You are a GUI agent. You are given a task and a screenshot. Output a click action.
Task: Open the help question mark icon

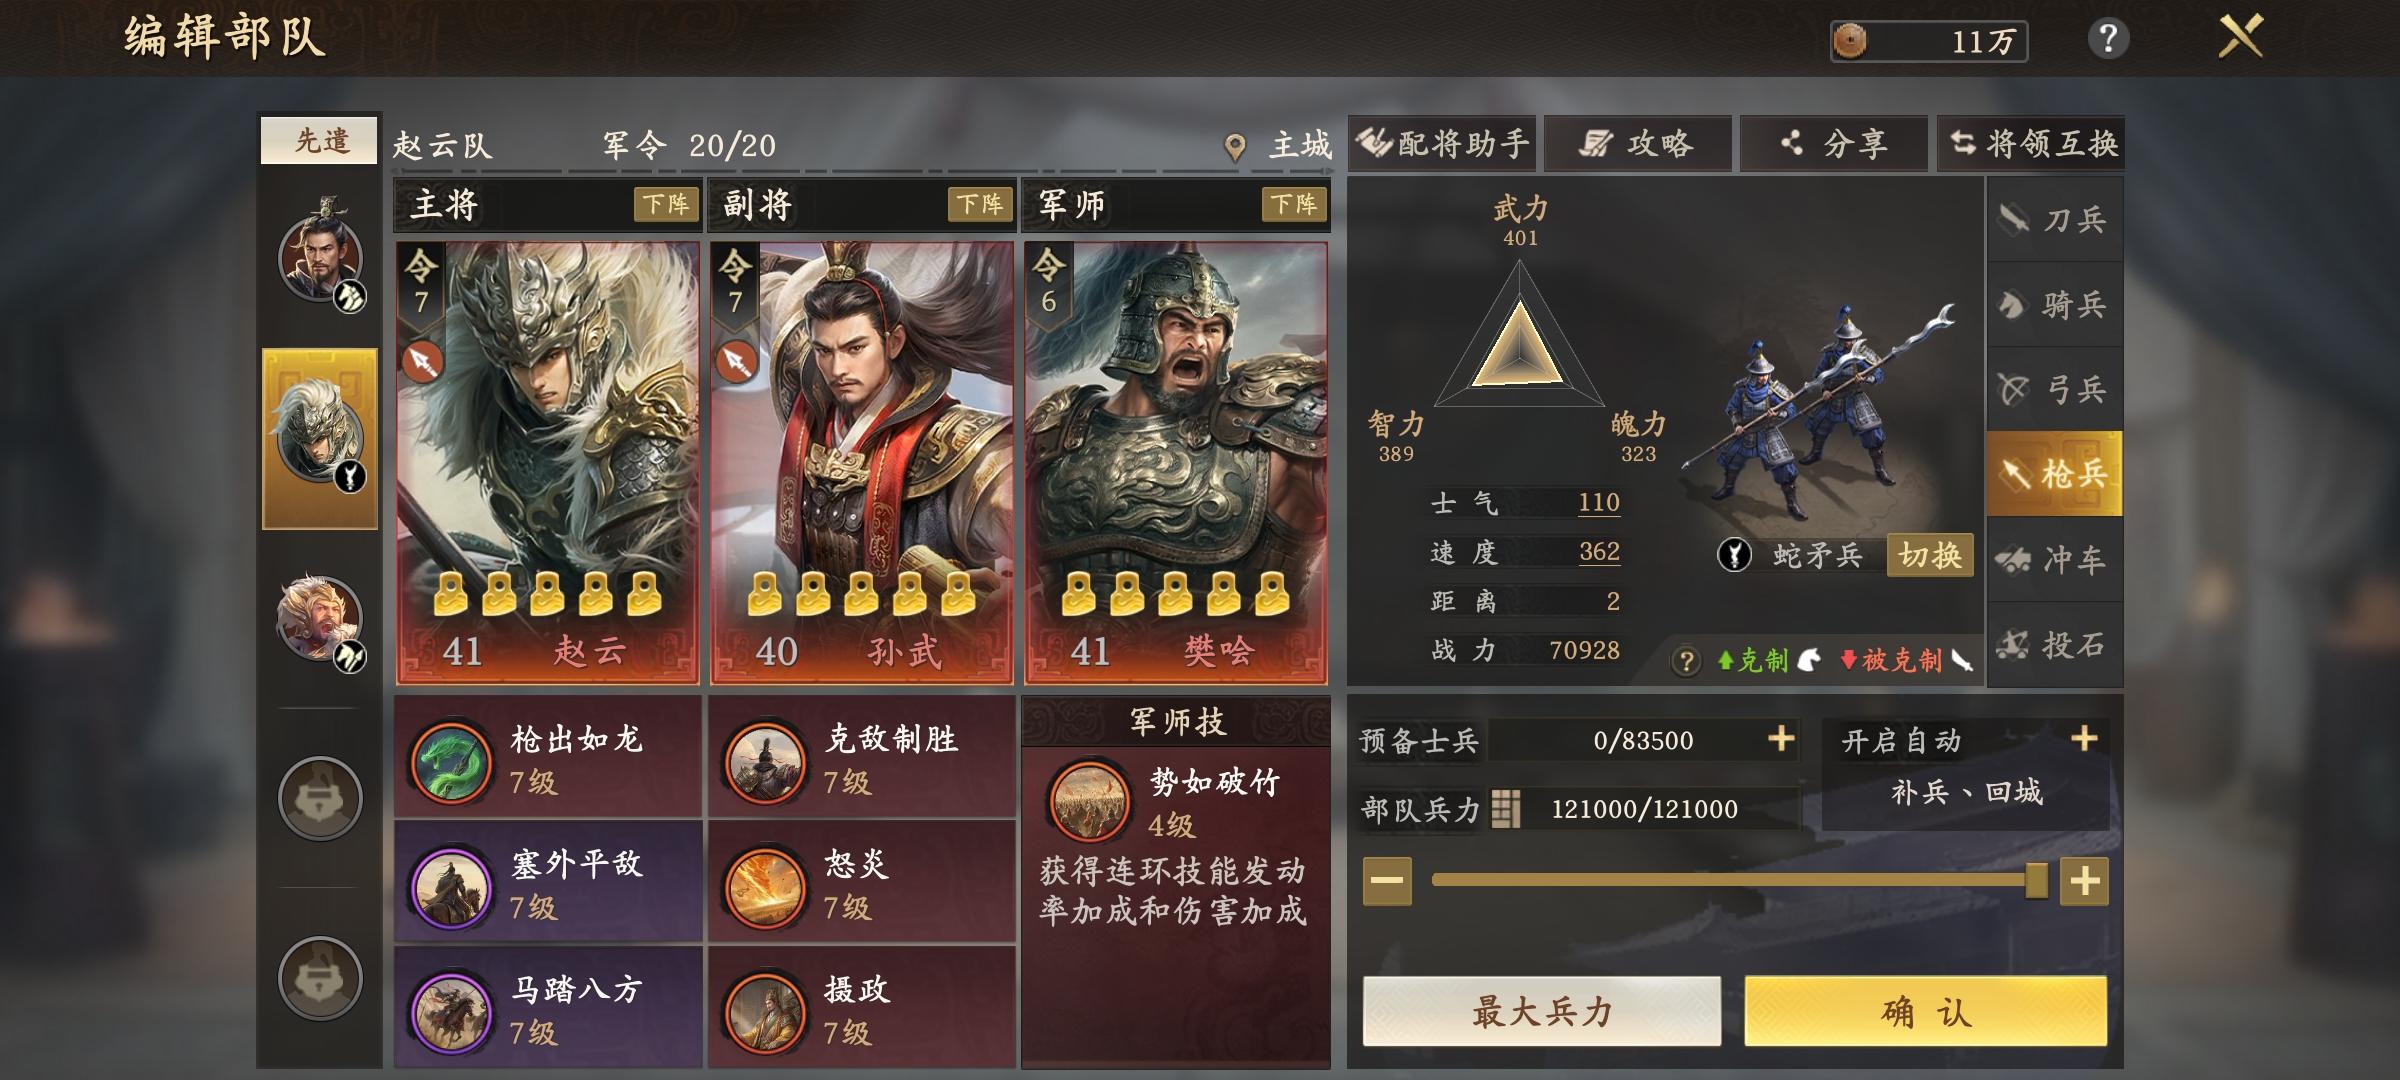point(2108,40)
